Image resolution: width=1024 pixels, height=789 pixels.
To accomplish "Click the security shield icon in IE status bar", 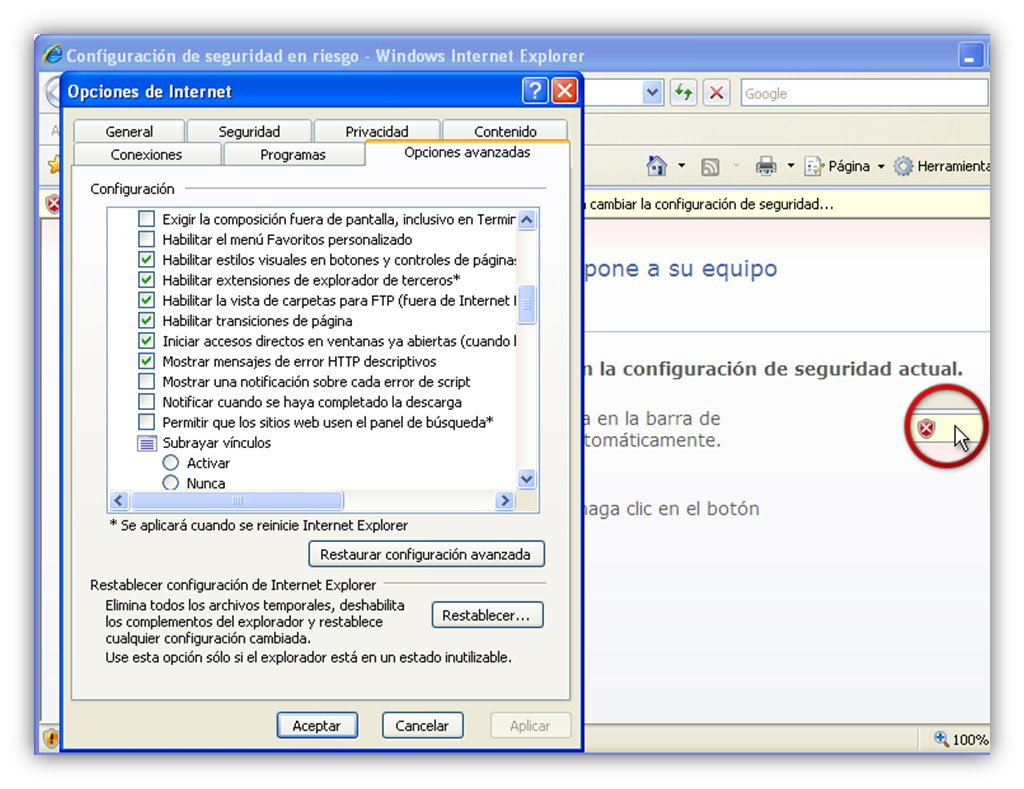I will pos(50,738).
